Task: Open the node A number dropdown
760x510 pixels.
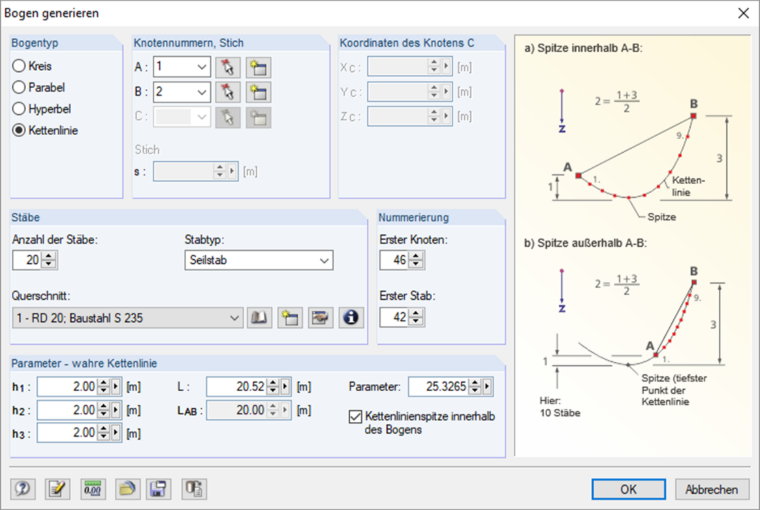Action: [x=202, y=67]
